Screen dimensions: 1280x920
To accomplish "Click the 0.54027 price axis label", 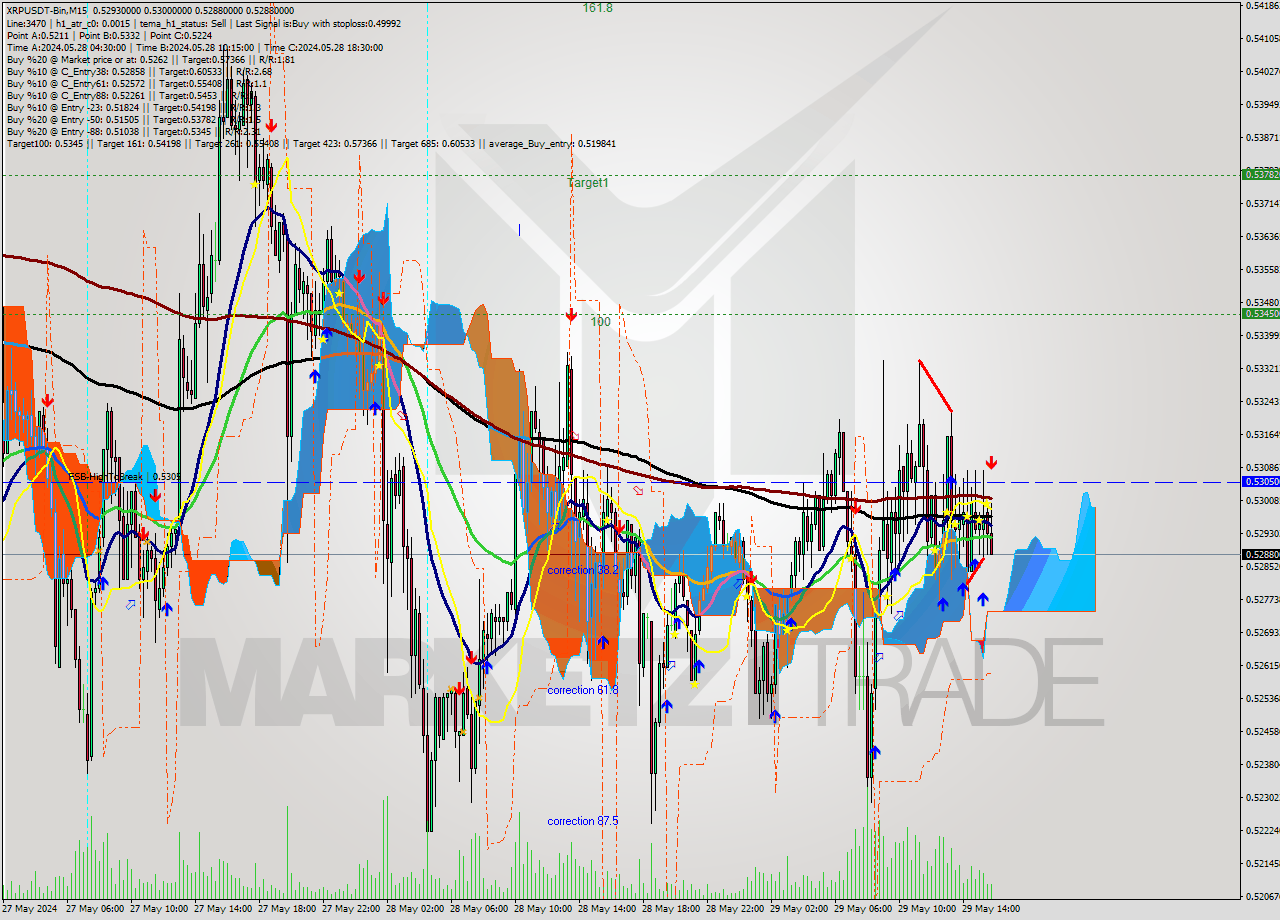I will pyautogui.click(x=1263, y=71).
